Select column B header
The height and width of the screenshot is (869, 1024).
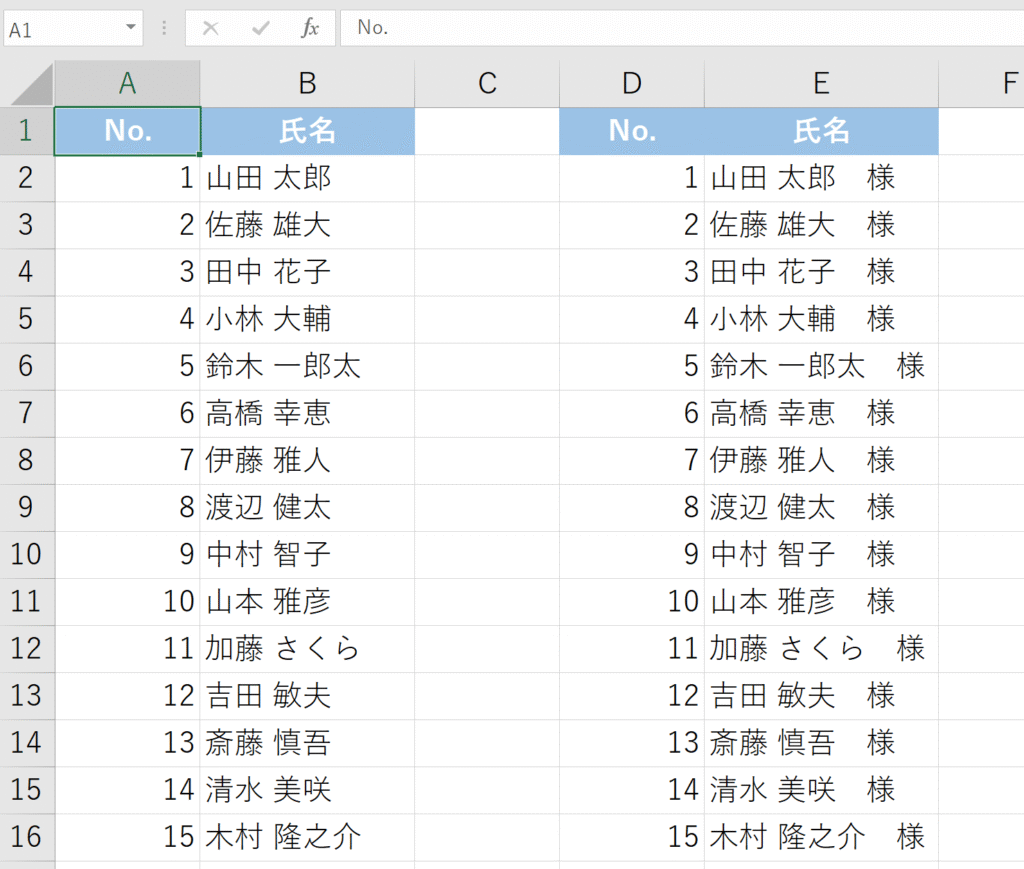point(307,84)
